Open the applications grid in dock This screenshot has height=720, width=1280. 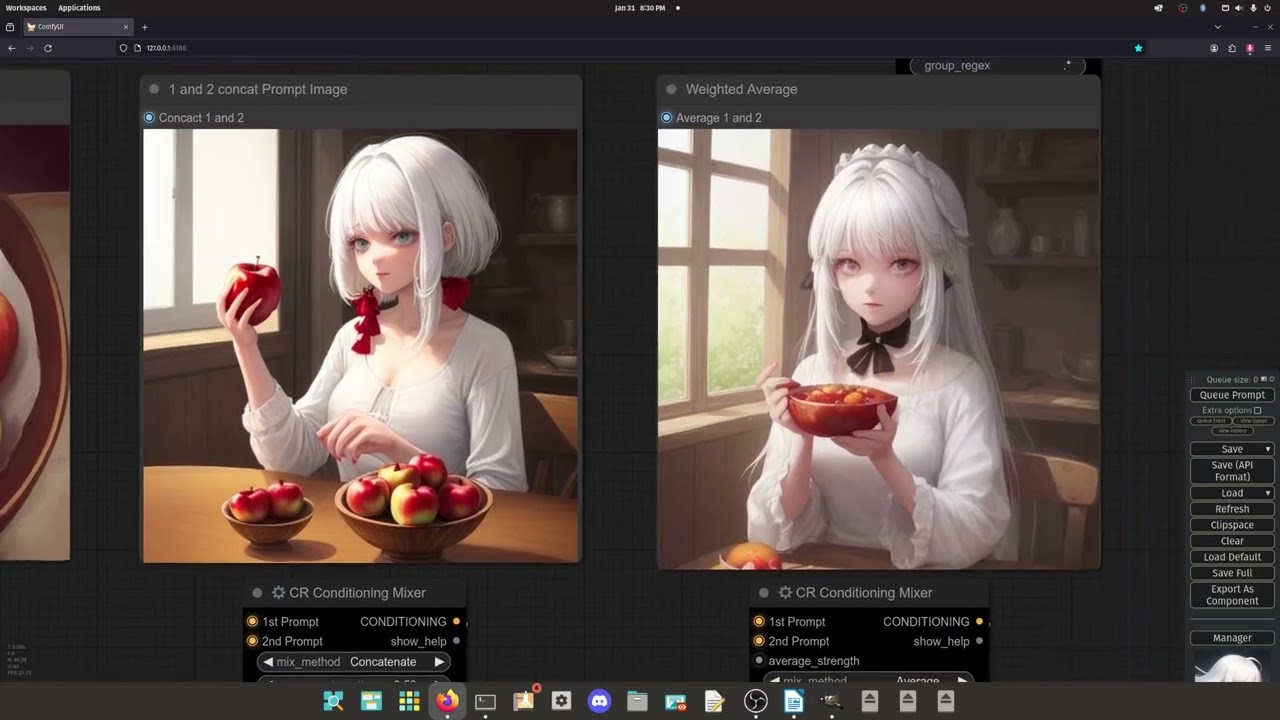(409, 701)
